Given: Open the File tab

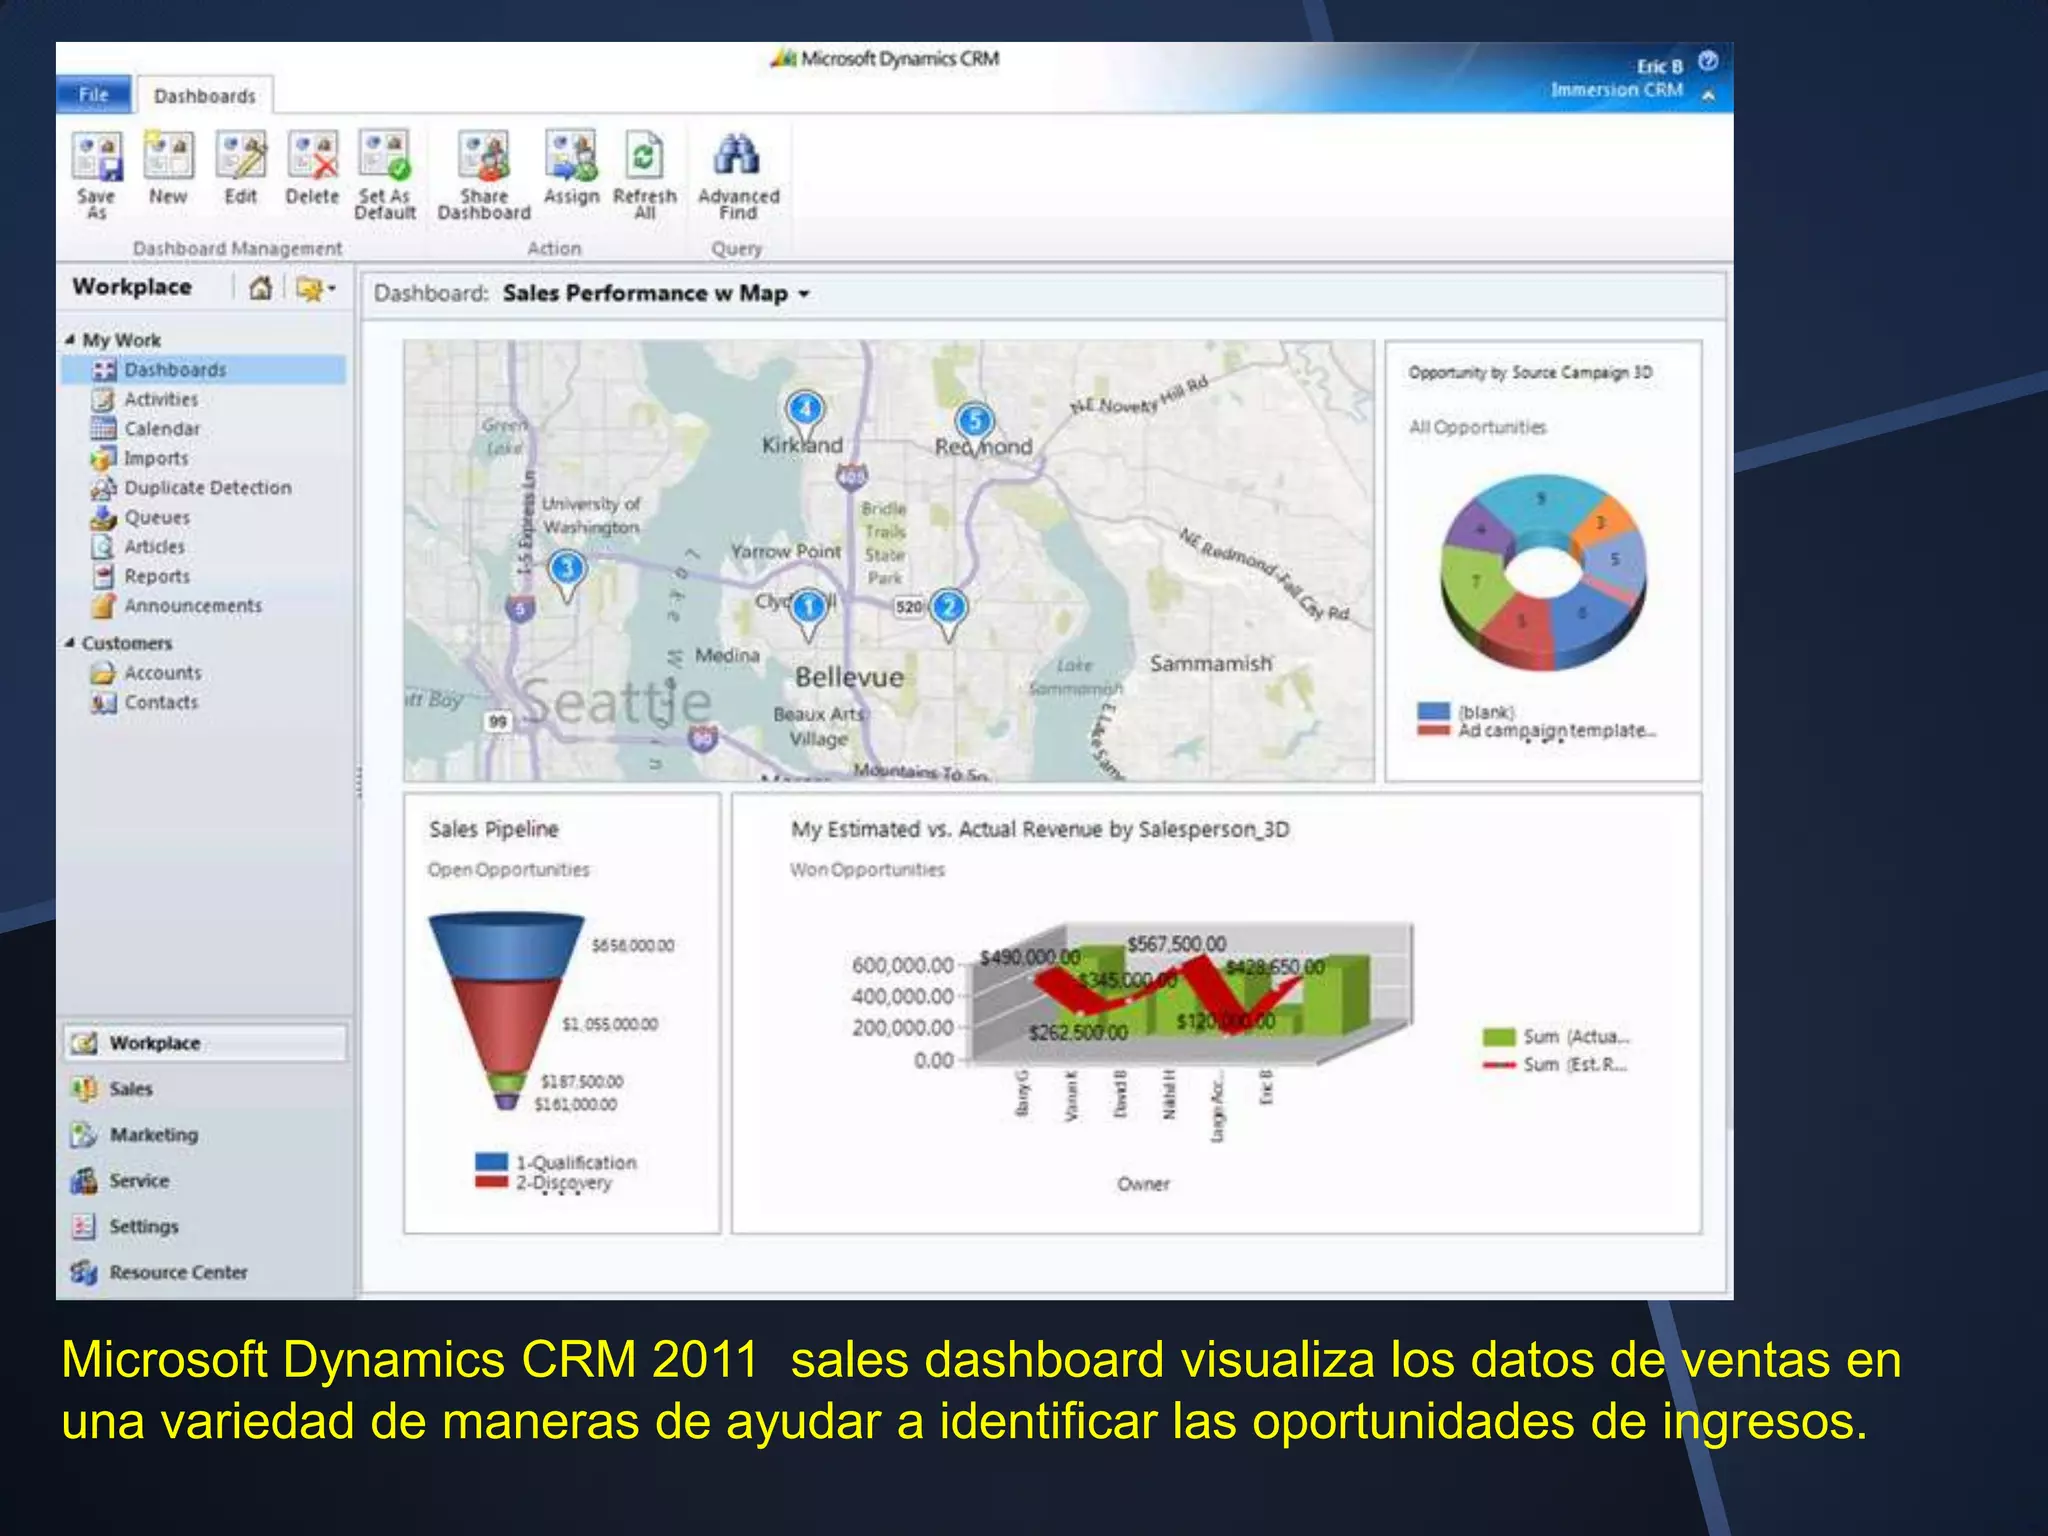Looking at the screenshot, I should pyautogui.click(x=94, y=94).
